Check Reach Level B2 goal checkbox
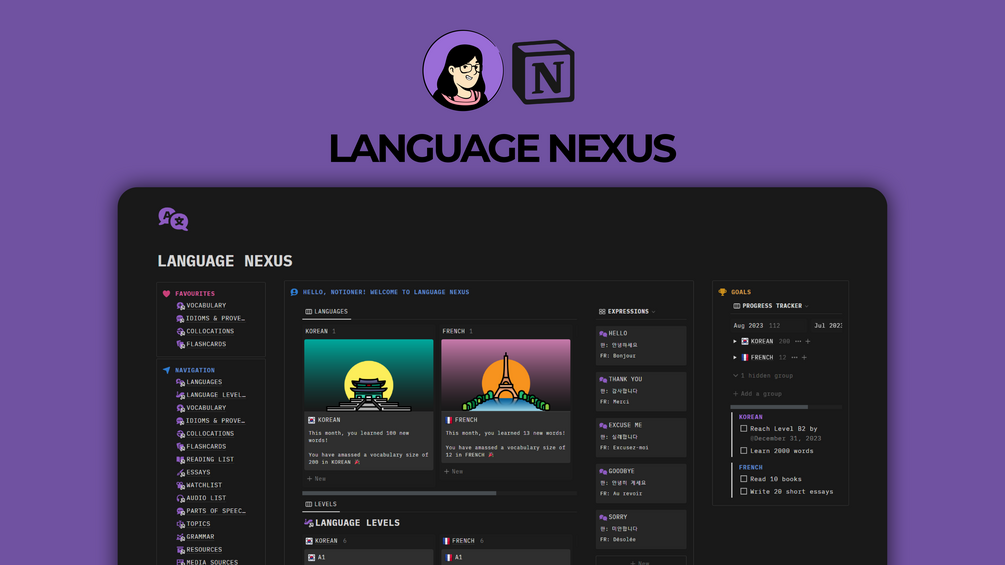 [x=743, y=429]
